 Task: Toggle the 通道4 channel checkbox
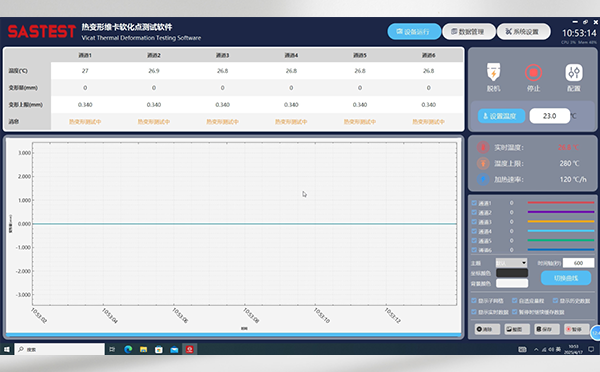point(474,231)
